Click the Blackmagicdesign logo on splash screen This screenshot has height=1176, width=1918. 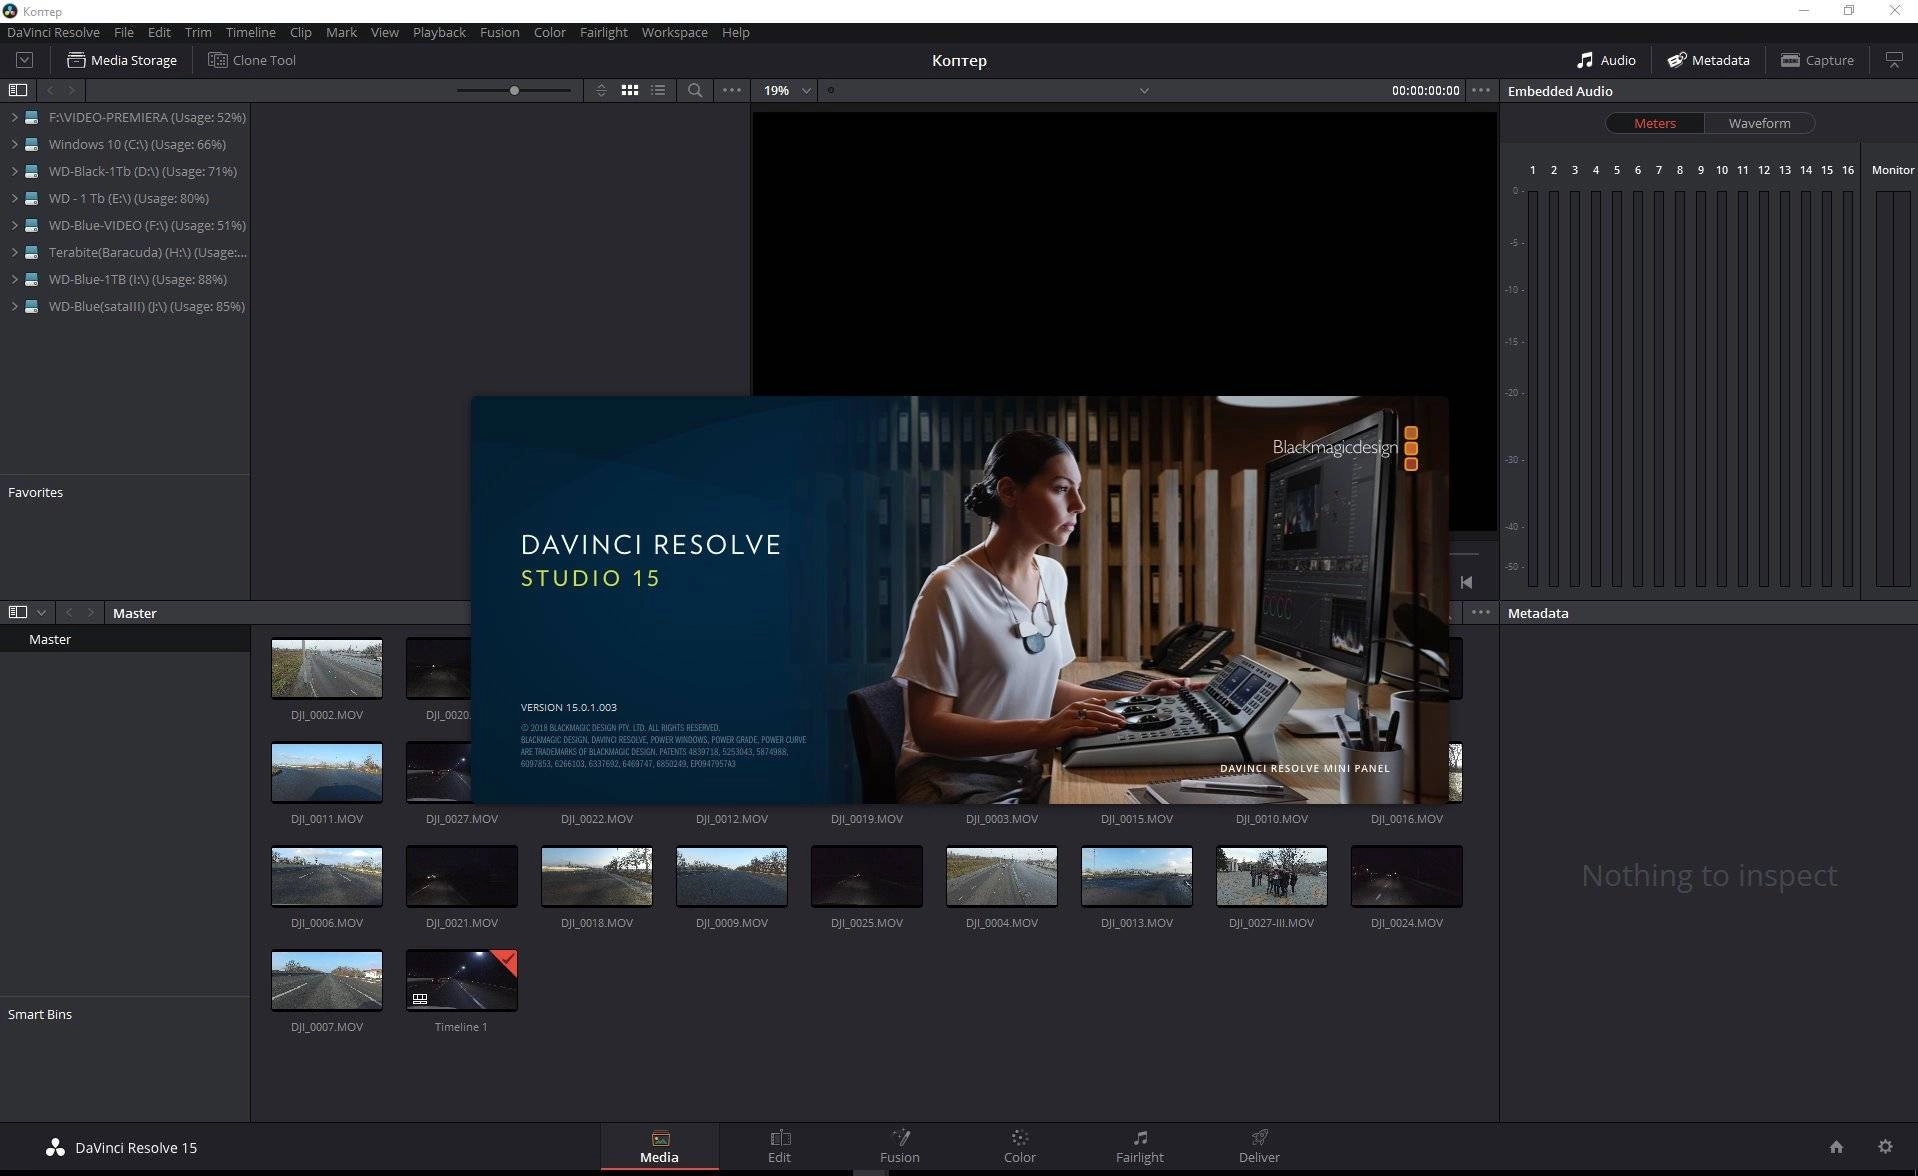point(1345,448)
